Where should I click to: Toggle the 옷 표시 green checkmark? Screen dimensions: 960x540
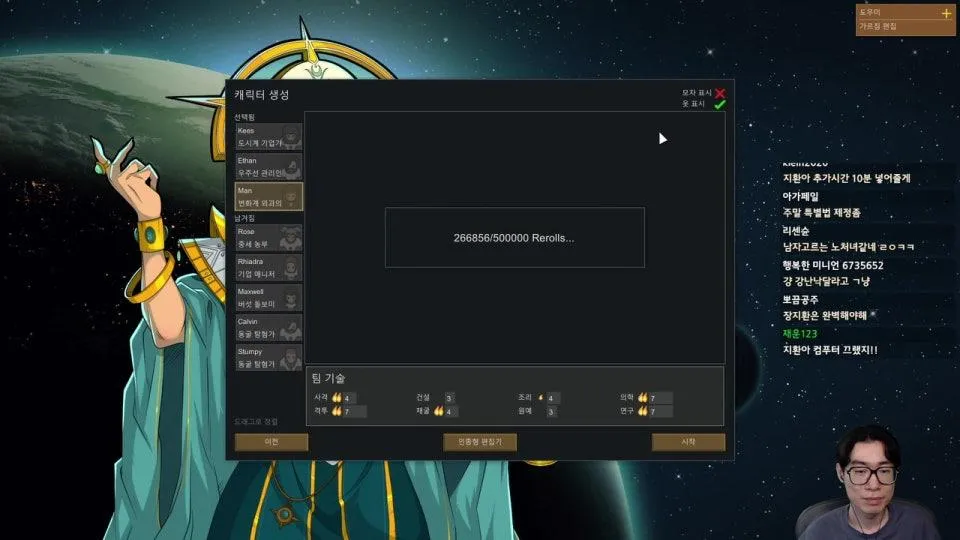click(720, 104)
